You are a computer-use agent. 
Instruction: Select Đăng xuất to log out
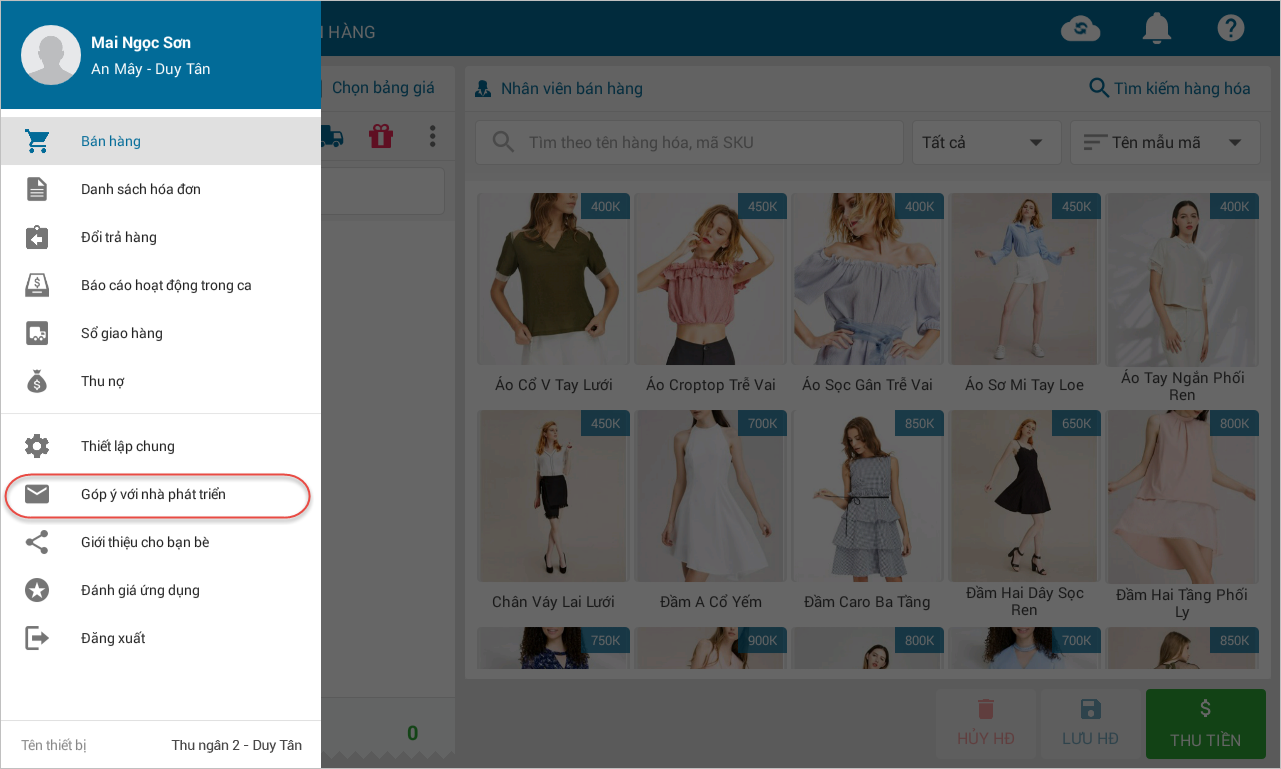point(161,638)
